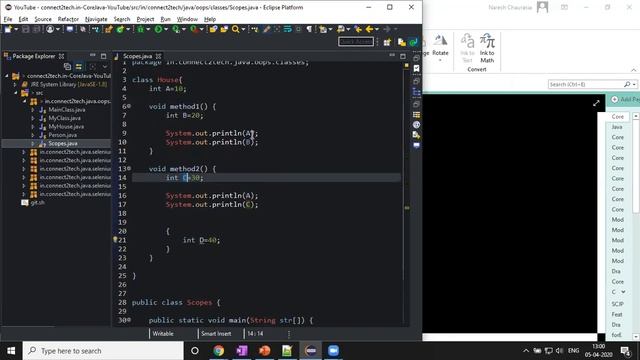Open Chrome from the taskbar

218,351
